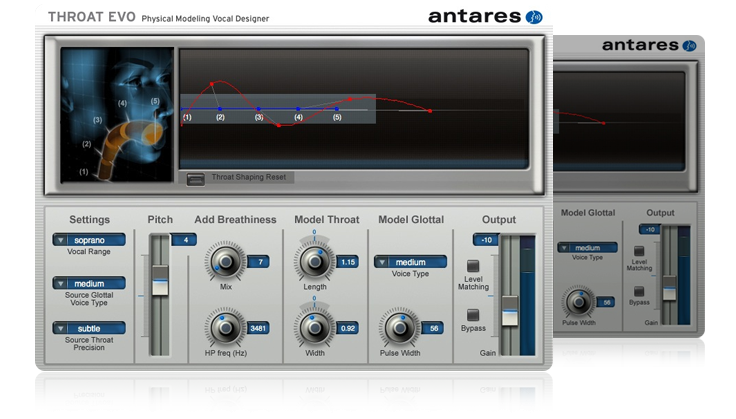Open Voice Type dropdown in back window
The image size is (736, 419).
point(587,247)
